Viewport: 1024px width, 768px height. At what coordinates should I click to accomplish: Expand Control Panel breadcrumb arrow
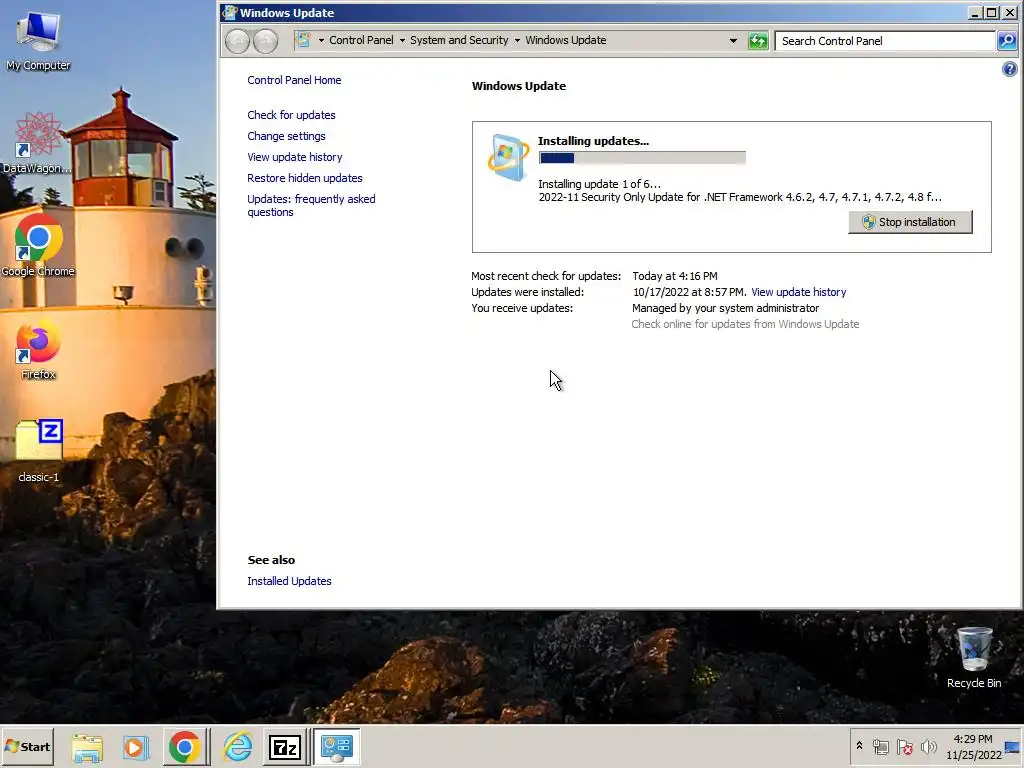(x=402, y=40)
